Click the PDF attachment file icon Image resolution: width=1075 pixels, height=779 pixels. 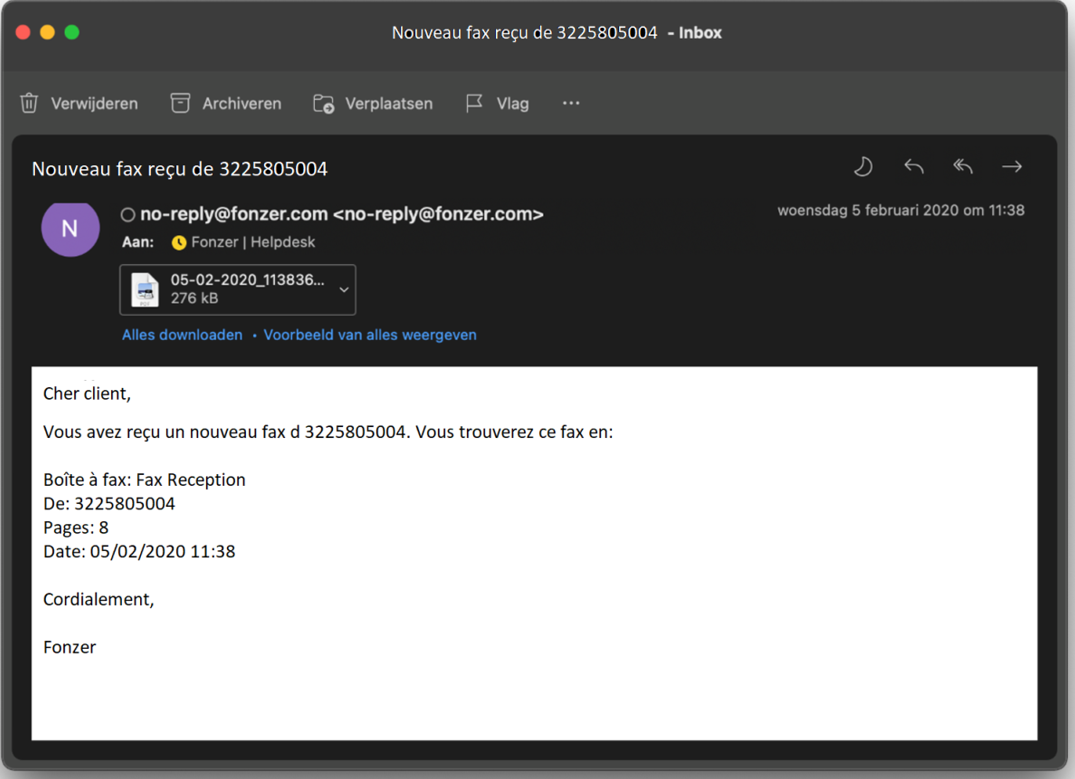[x=145, y=289]
